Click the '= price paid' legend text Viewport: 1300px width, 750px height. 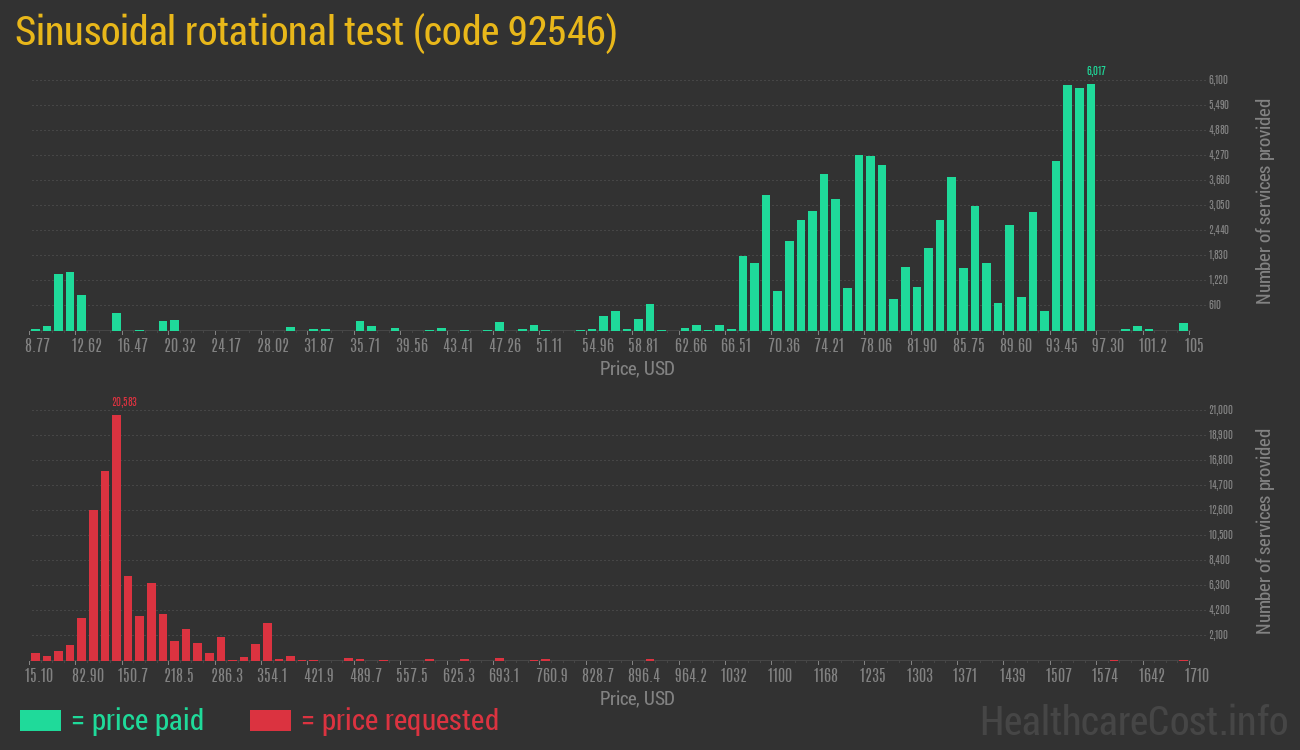138,720
